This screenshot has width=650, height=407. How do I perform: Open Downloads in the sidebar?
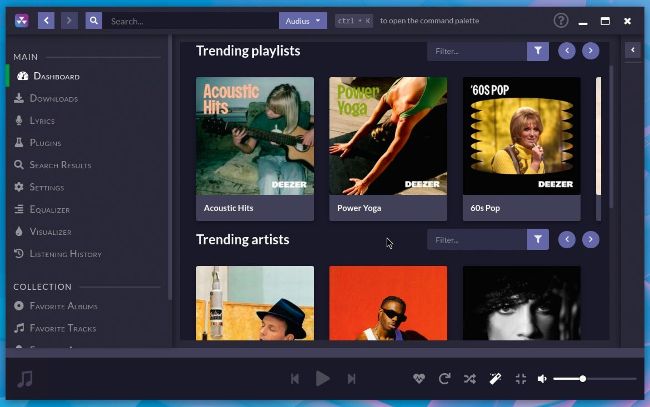[x=46, y=98]
